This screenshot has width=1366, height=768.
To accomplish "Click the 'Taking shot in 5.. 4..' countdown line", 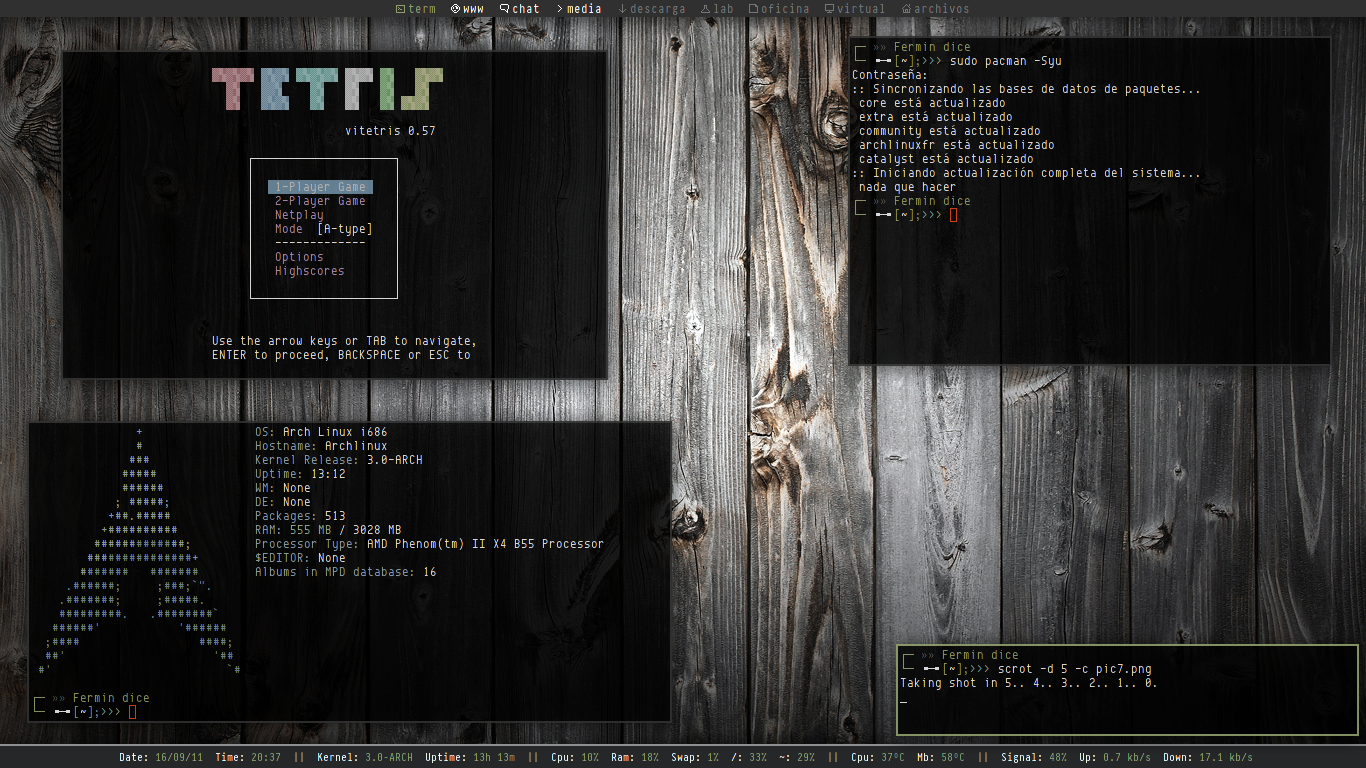I will [1029, 683].
